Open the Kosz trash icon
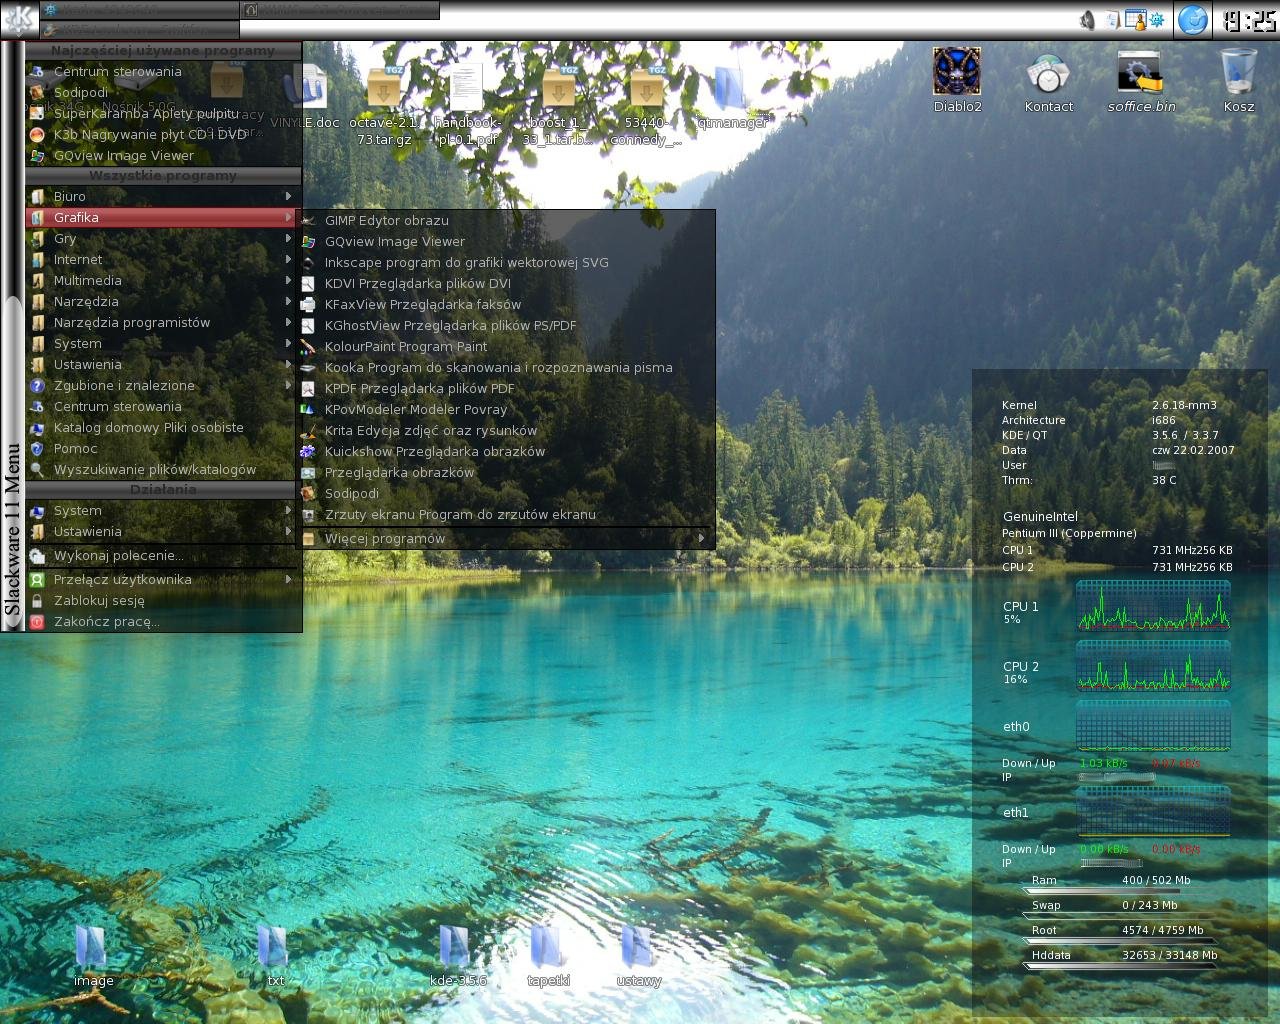The image size is (1280, 1024). point(1239,80)
